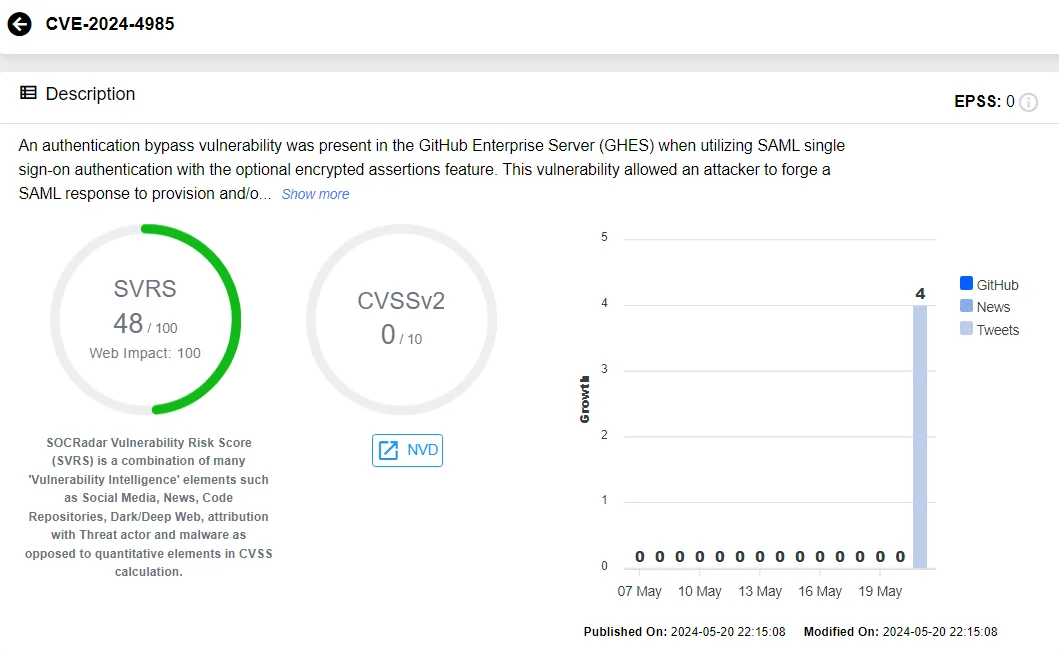The image size is (1059, 649).
Task: Click the back arrow icon
Action: click(x=20, y=24)
